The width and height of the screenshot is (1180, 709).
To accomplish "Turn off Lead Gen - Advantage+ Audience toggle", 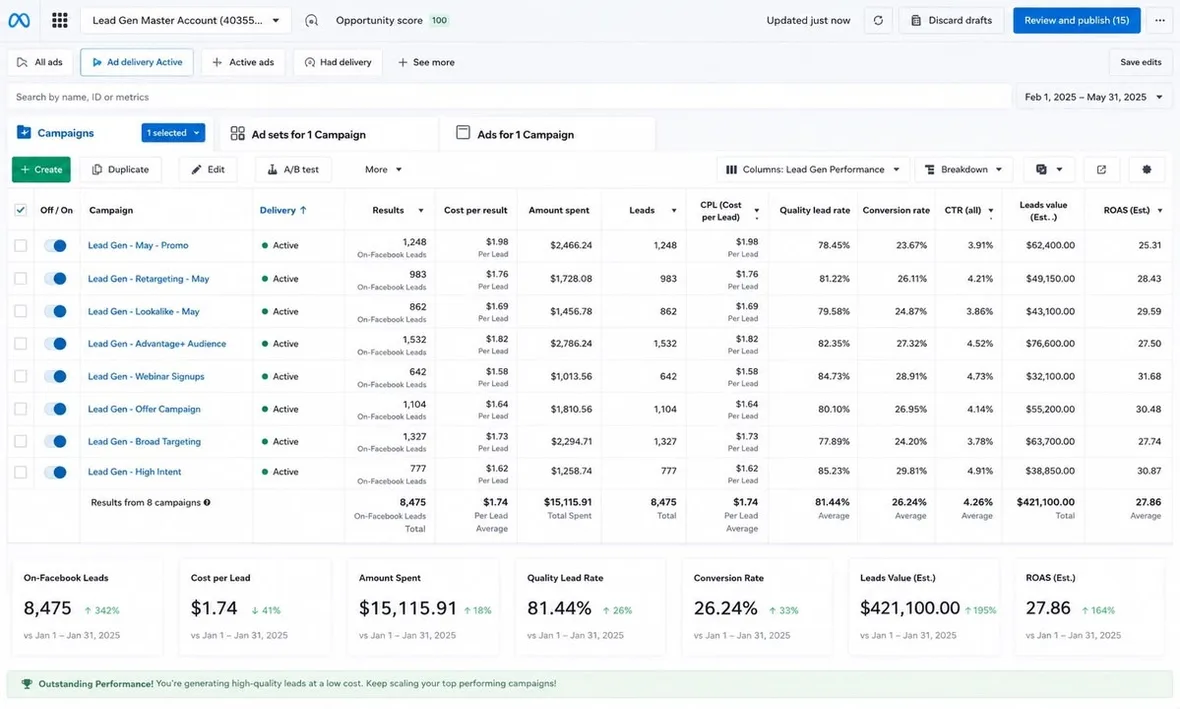I will coord(55,343).
